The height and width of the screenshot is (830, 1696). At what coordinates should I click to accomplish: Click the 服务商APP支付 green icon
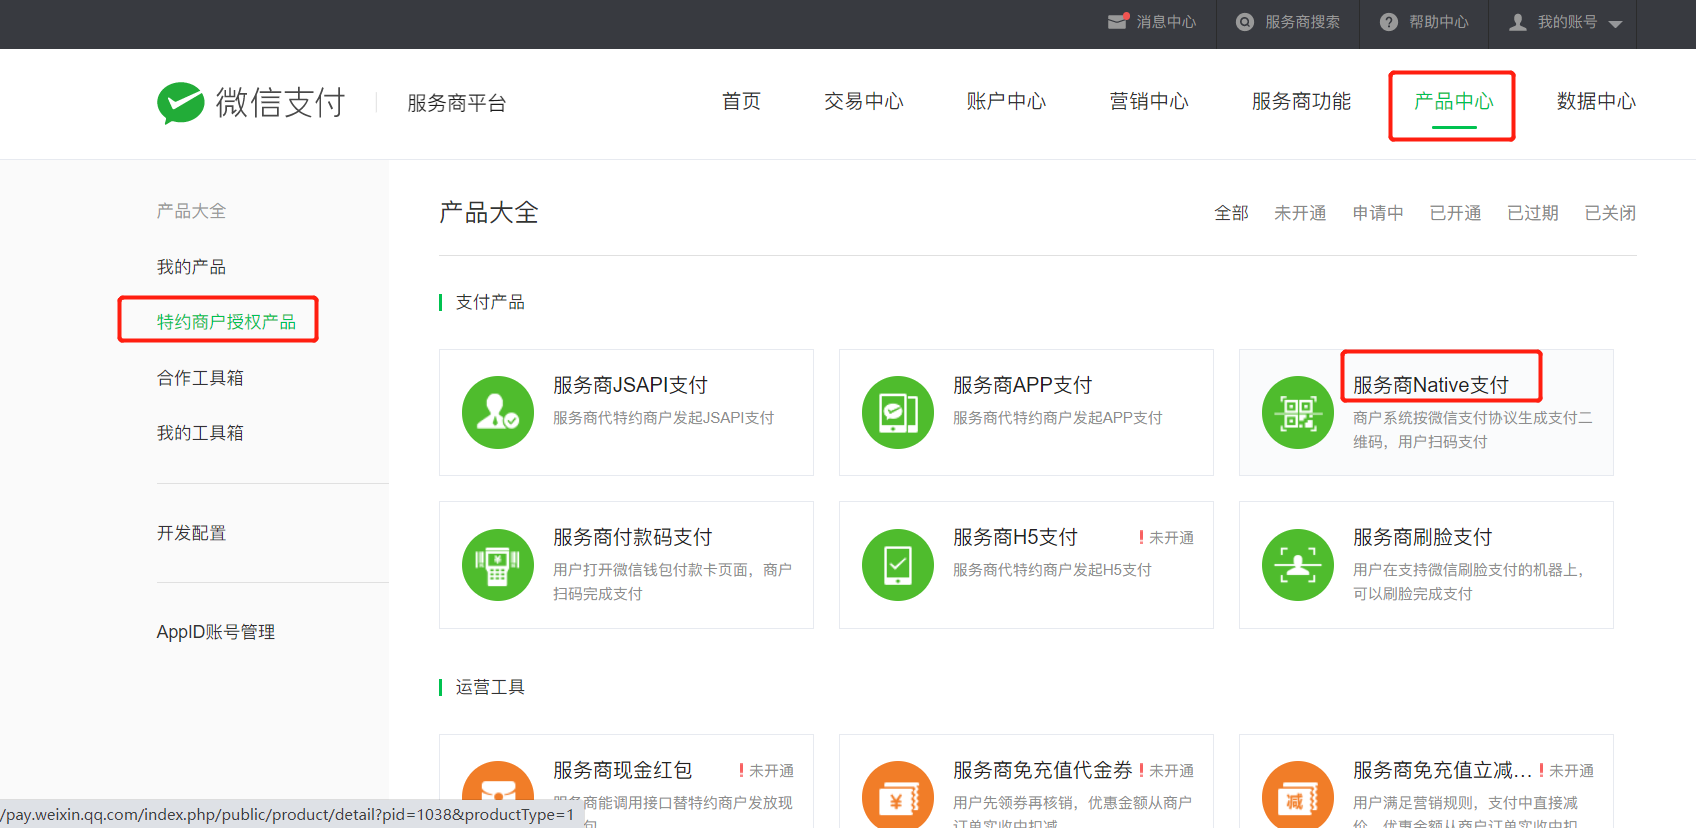point(898,412)
